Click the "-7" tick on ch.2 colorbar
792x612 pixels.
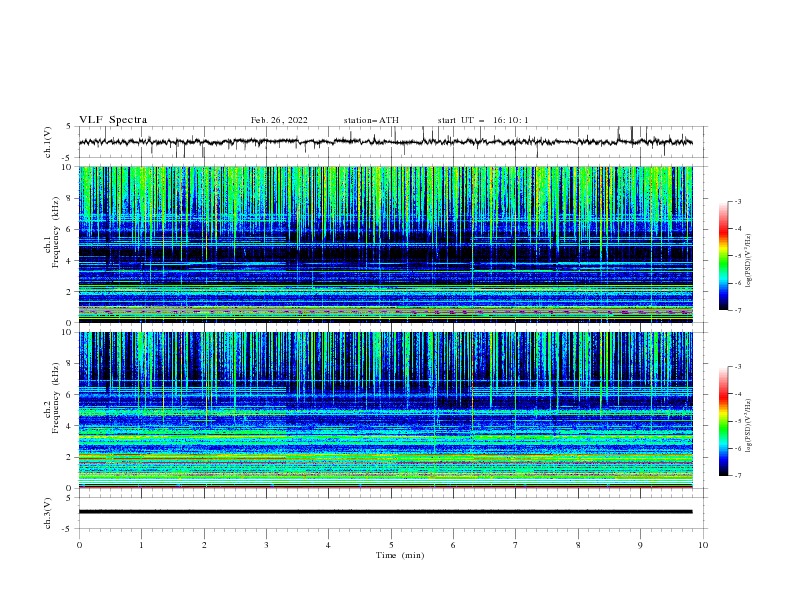tap(738, 475)
